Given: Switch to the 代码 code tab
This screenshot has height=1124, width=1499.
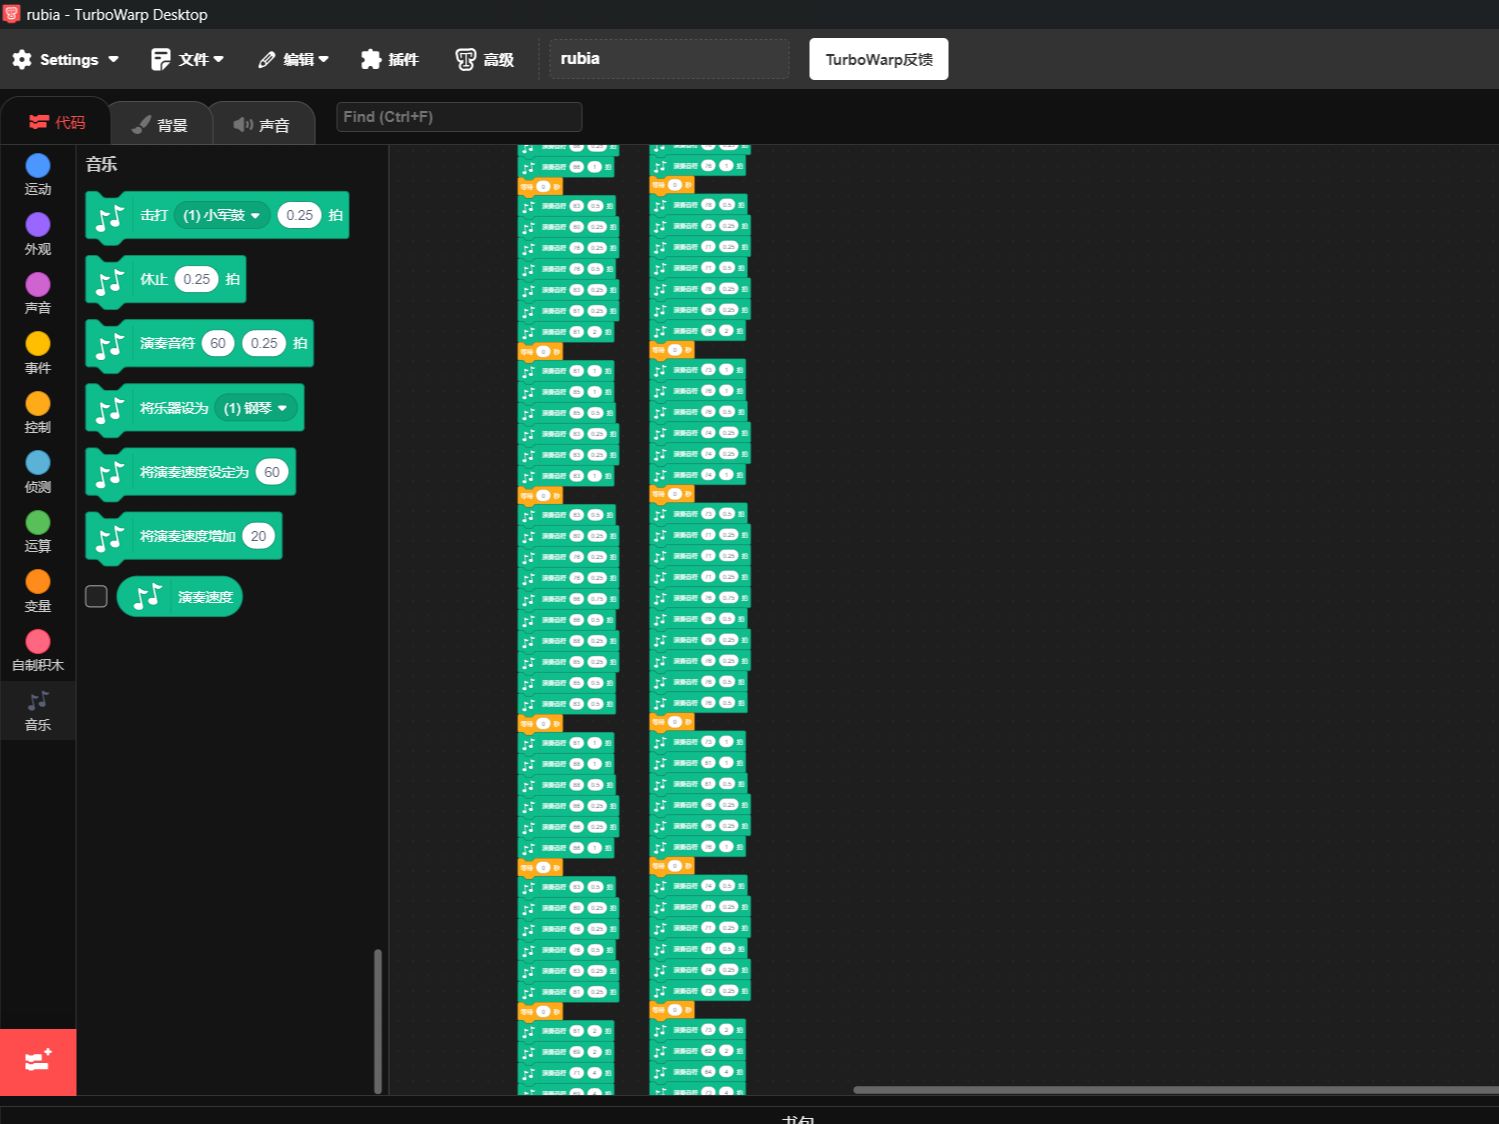Looking at the screenshot, I should [57, 122].
